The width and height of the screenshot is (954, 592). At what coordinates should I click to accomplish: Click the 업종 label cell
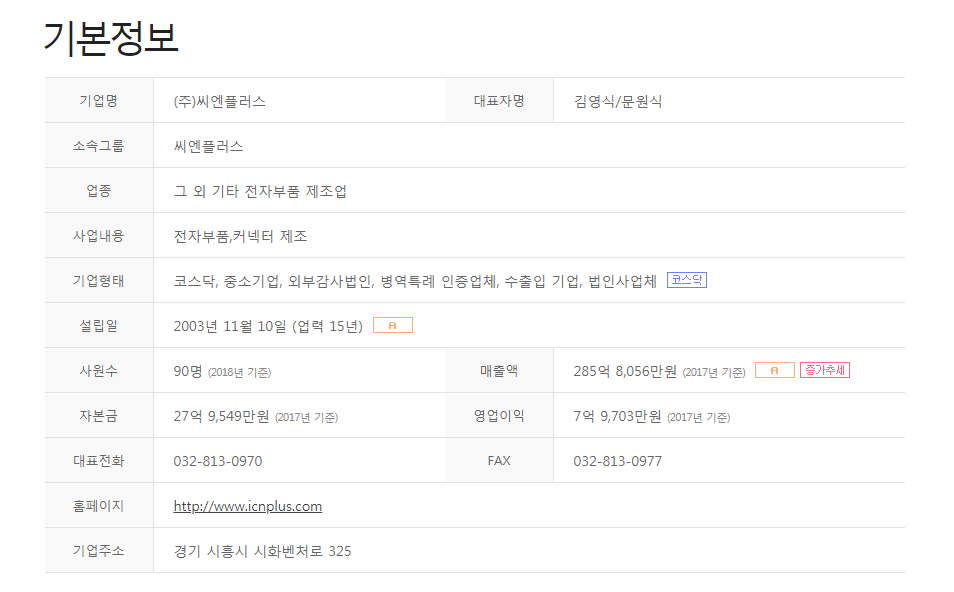point(99,190)
